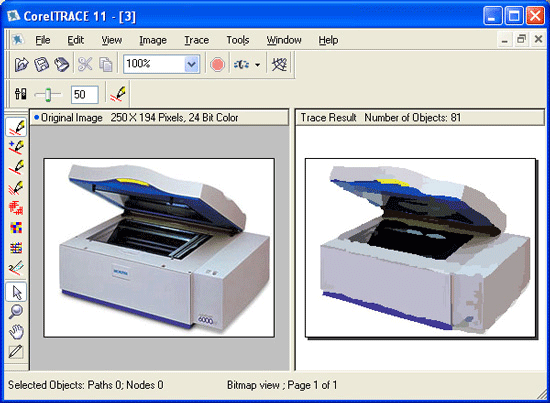
Task: Select the Eyedropper tool in sidebar
Action: [16, 351]
